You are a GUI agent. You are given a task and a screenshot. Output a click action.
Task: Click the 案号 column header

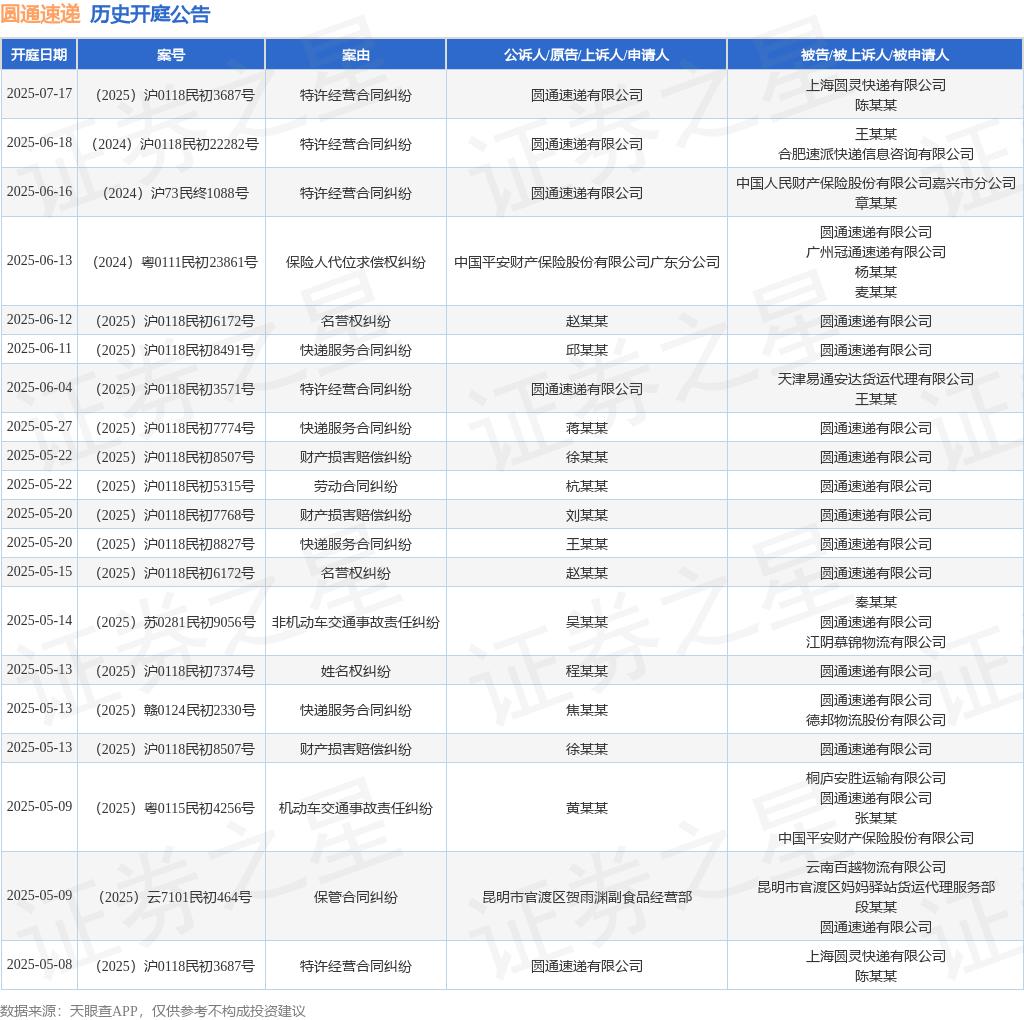[171, 55]
